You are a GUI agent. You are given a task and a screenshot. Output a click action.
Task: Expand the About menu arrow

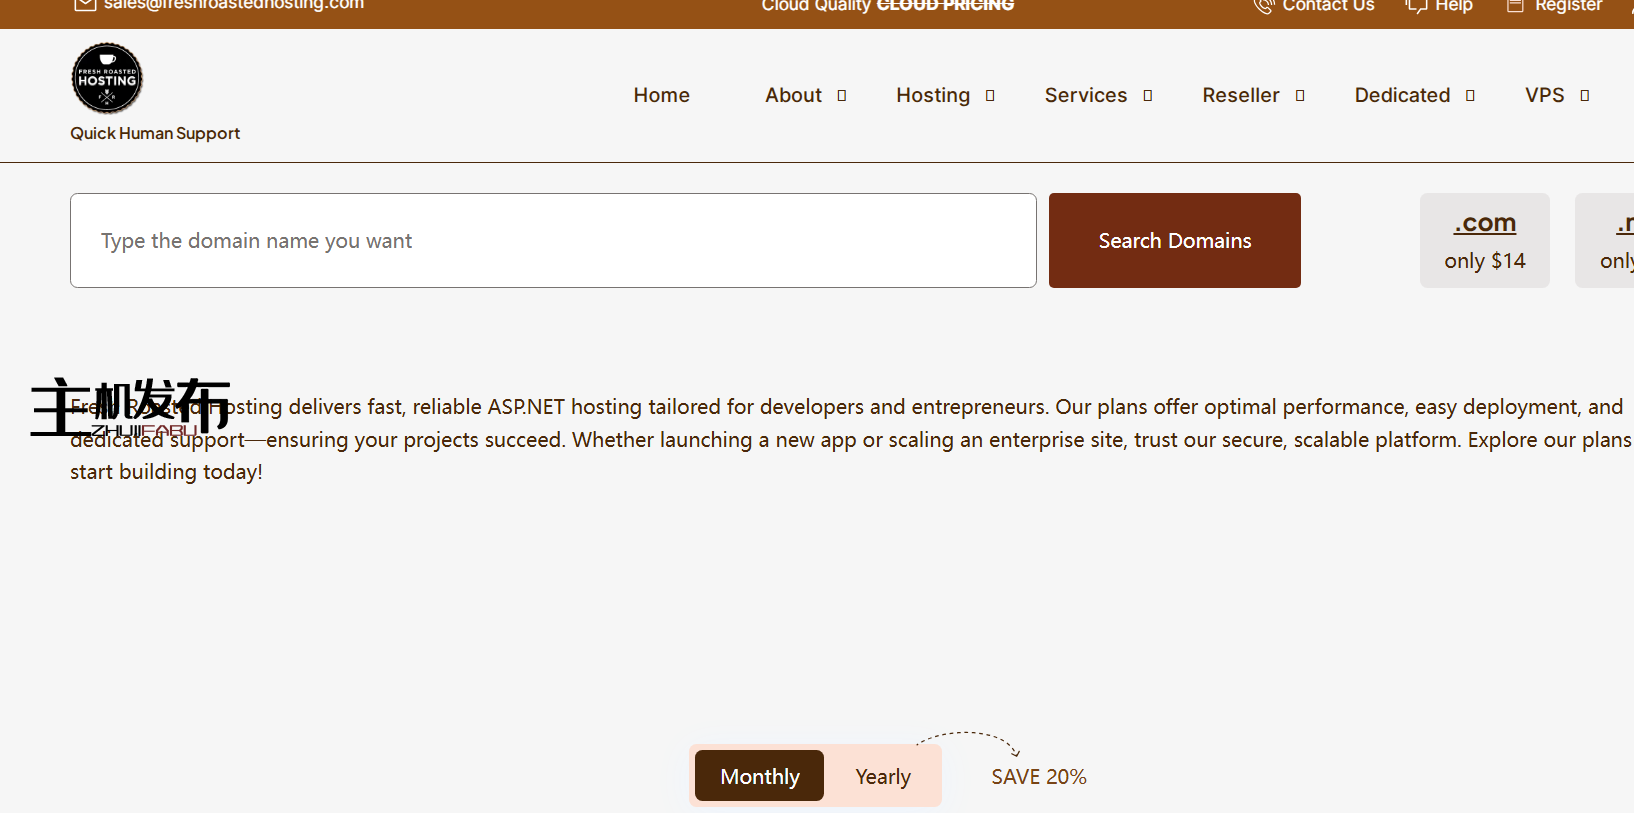842,96
